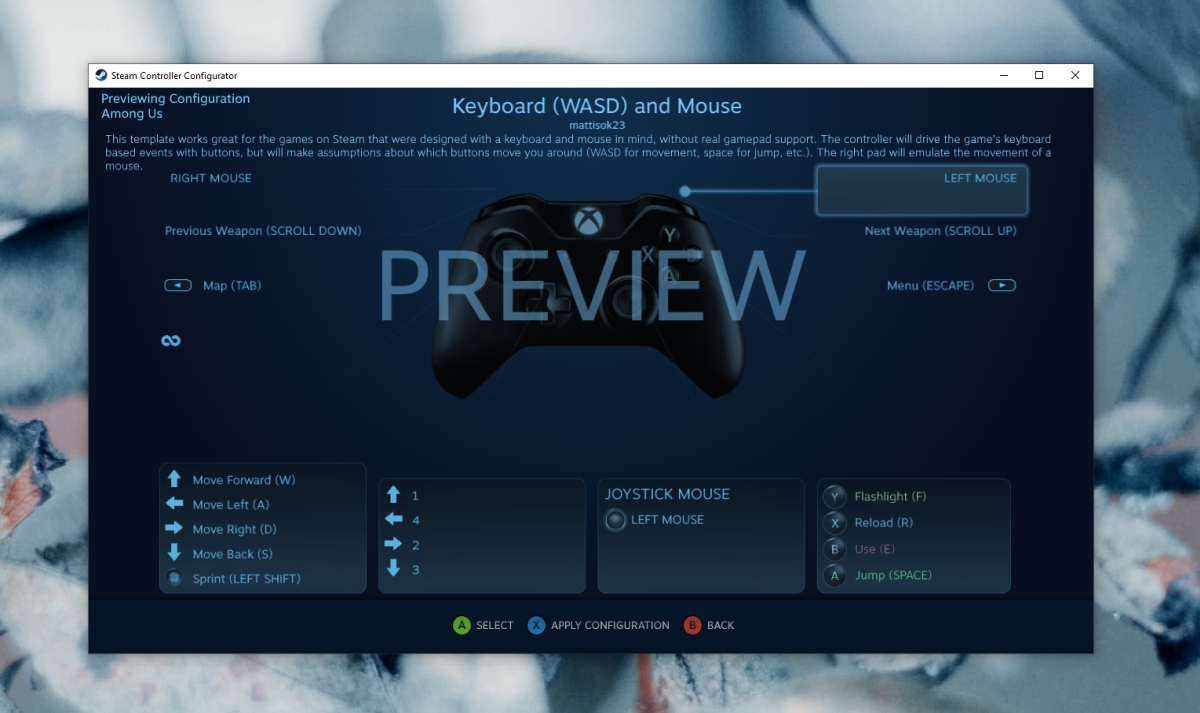Screen dimensions: 1200x713
Task: Click Previous Weapon (SCROLL DOWN) bumper binding
Action: 263,231
